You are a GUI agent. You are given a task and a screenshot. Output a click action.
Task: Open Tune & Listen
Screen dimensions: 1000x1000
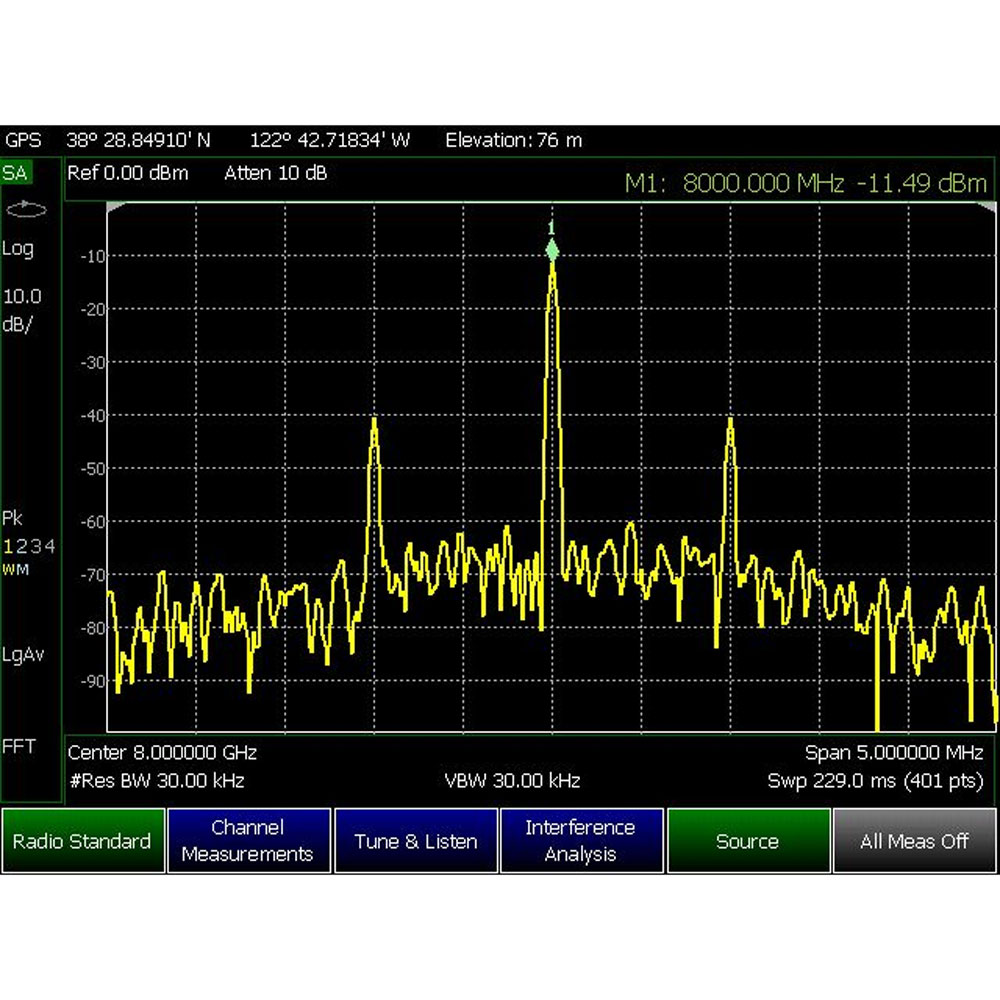click(x=415, y=841)
